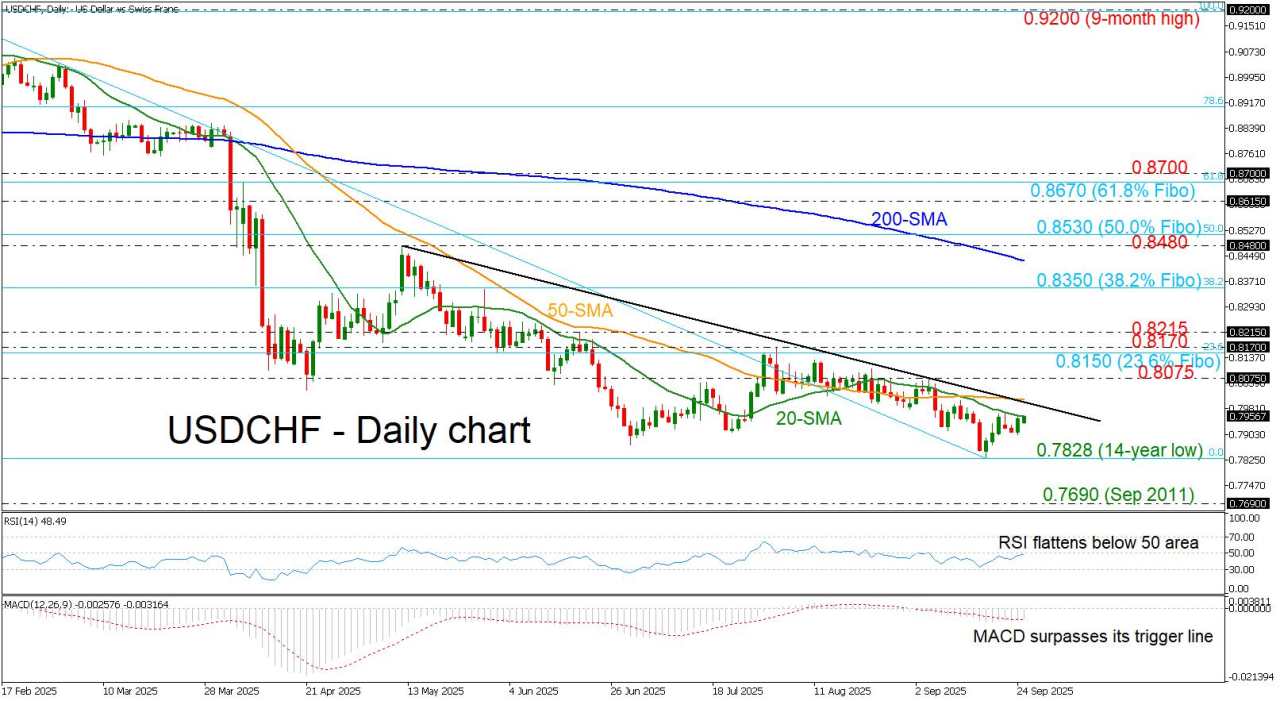The width and height of the screenshot is (1280, 701).
Task: Select the 0.8700 red resistance label
Action: pyautogui.click(x=1158, y=168)
